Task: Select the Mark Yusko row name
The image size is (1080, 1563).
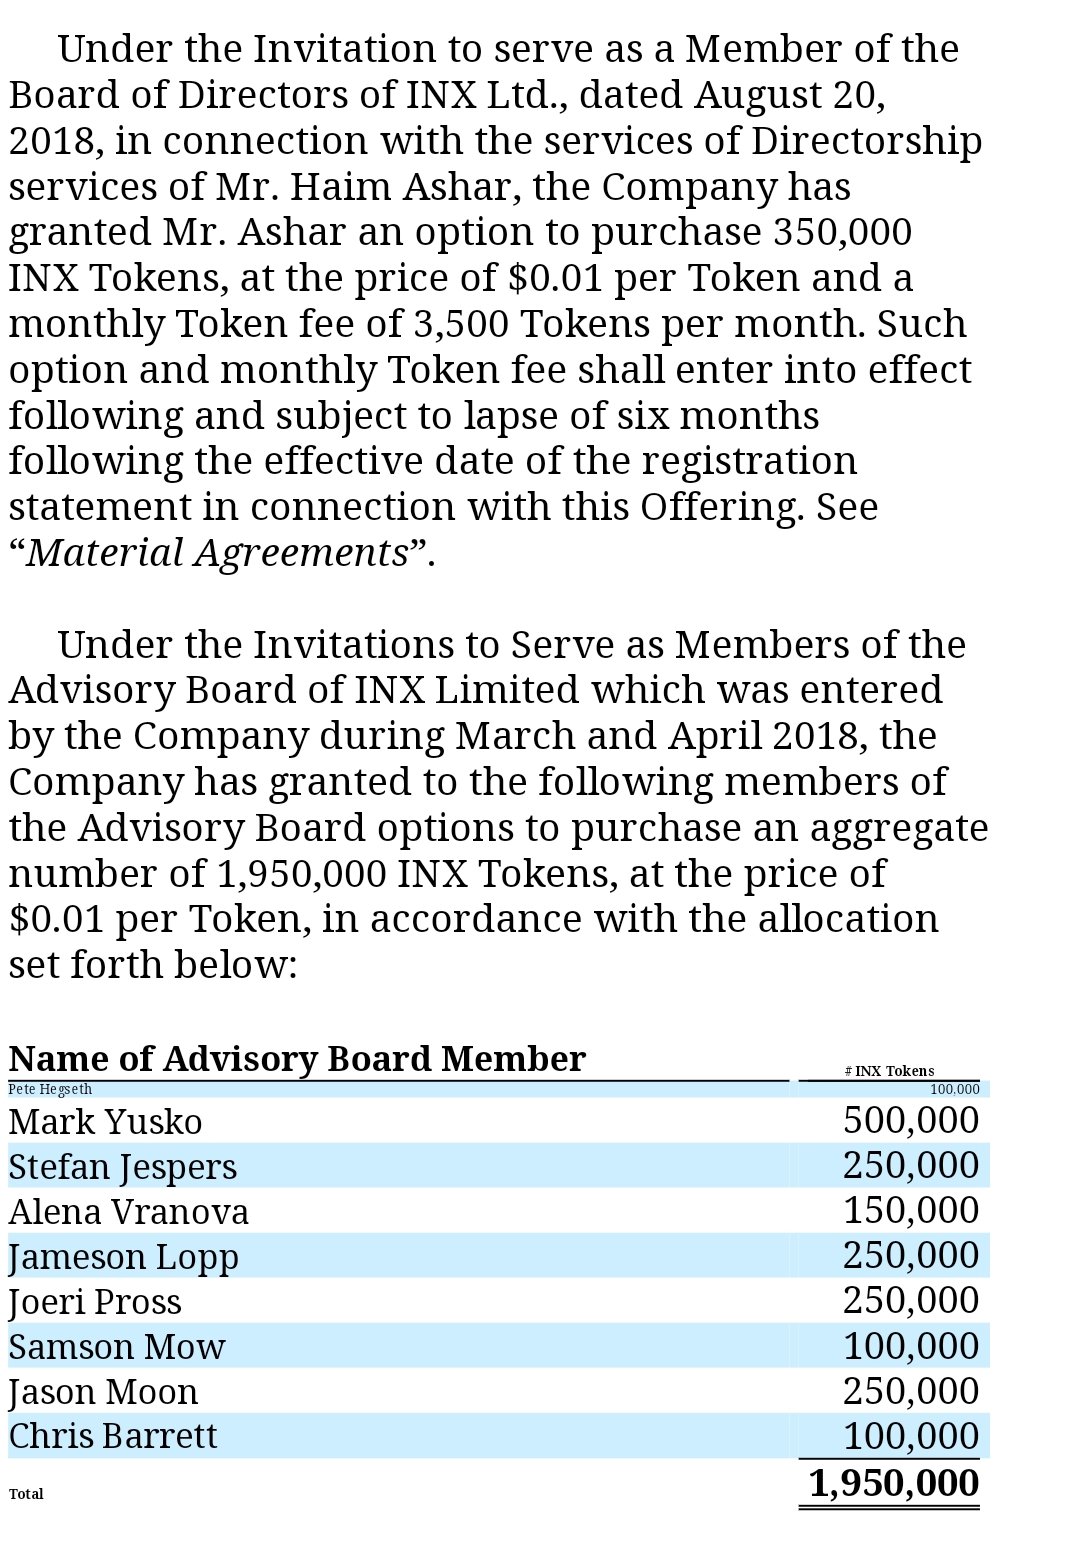Action: pos(105,1121)
